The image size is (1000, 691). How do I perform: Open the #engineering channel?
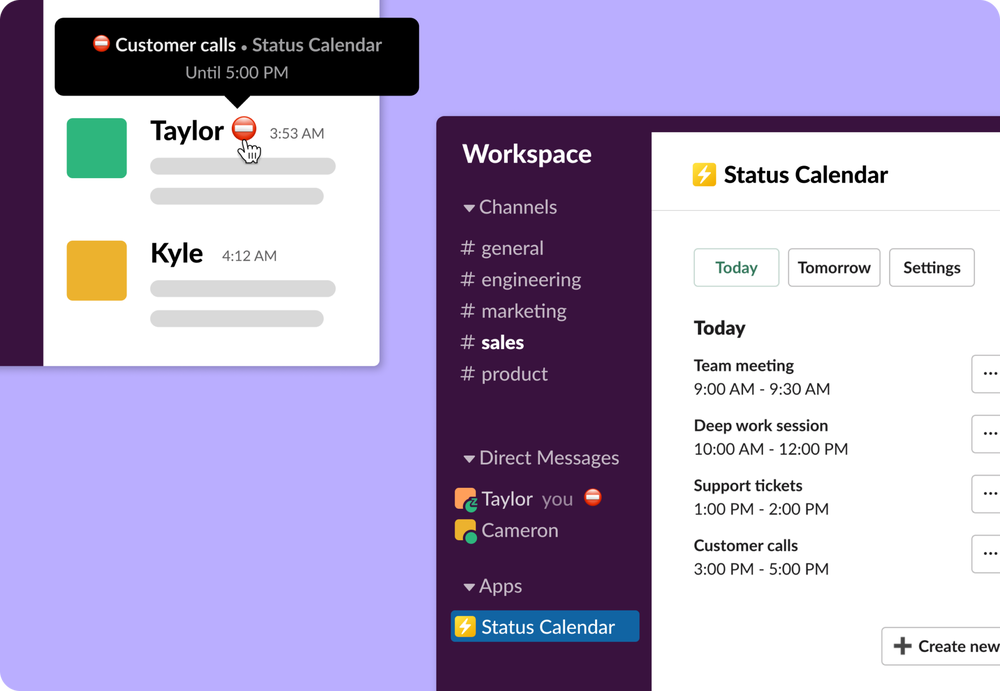[530, 280]
